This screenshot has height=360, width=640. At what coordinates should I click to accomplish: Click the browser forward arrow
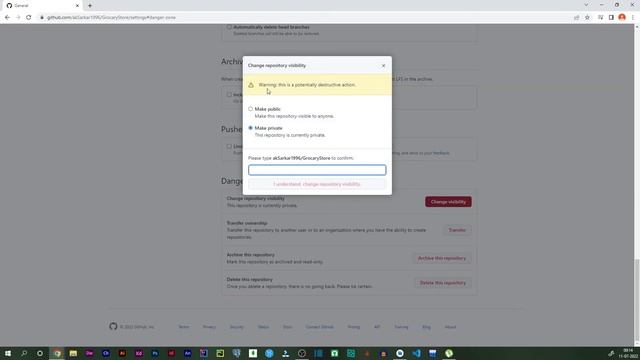coord(18,18)
